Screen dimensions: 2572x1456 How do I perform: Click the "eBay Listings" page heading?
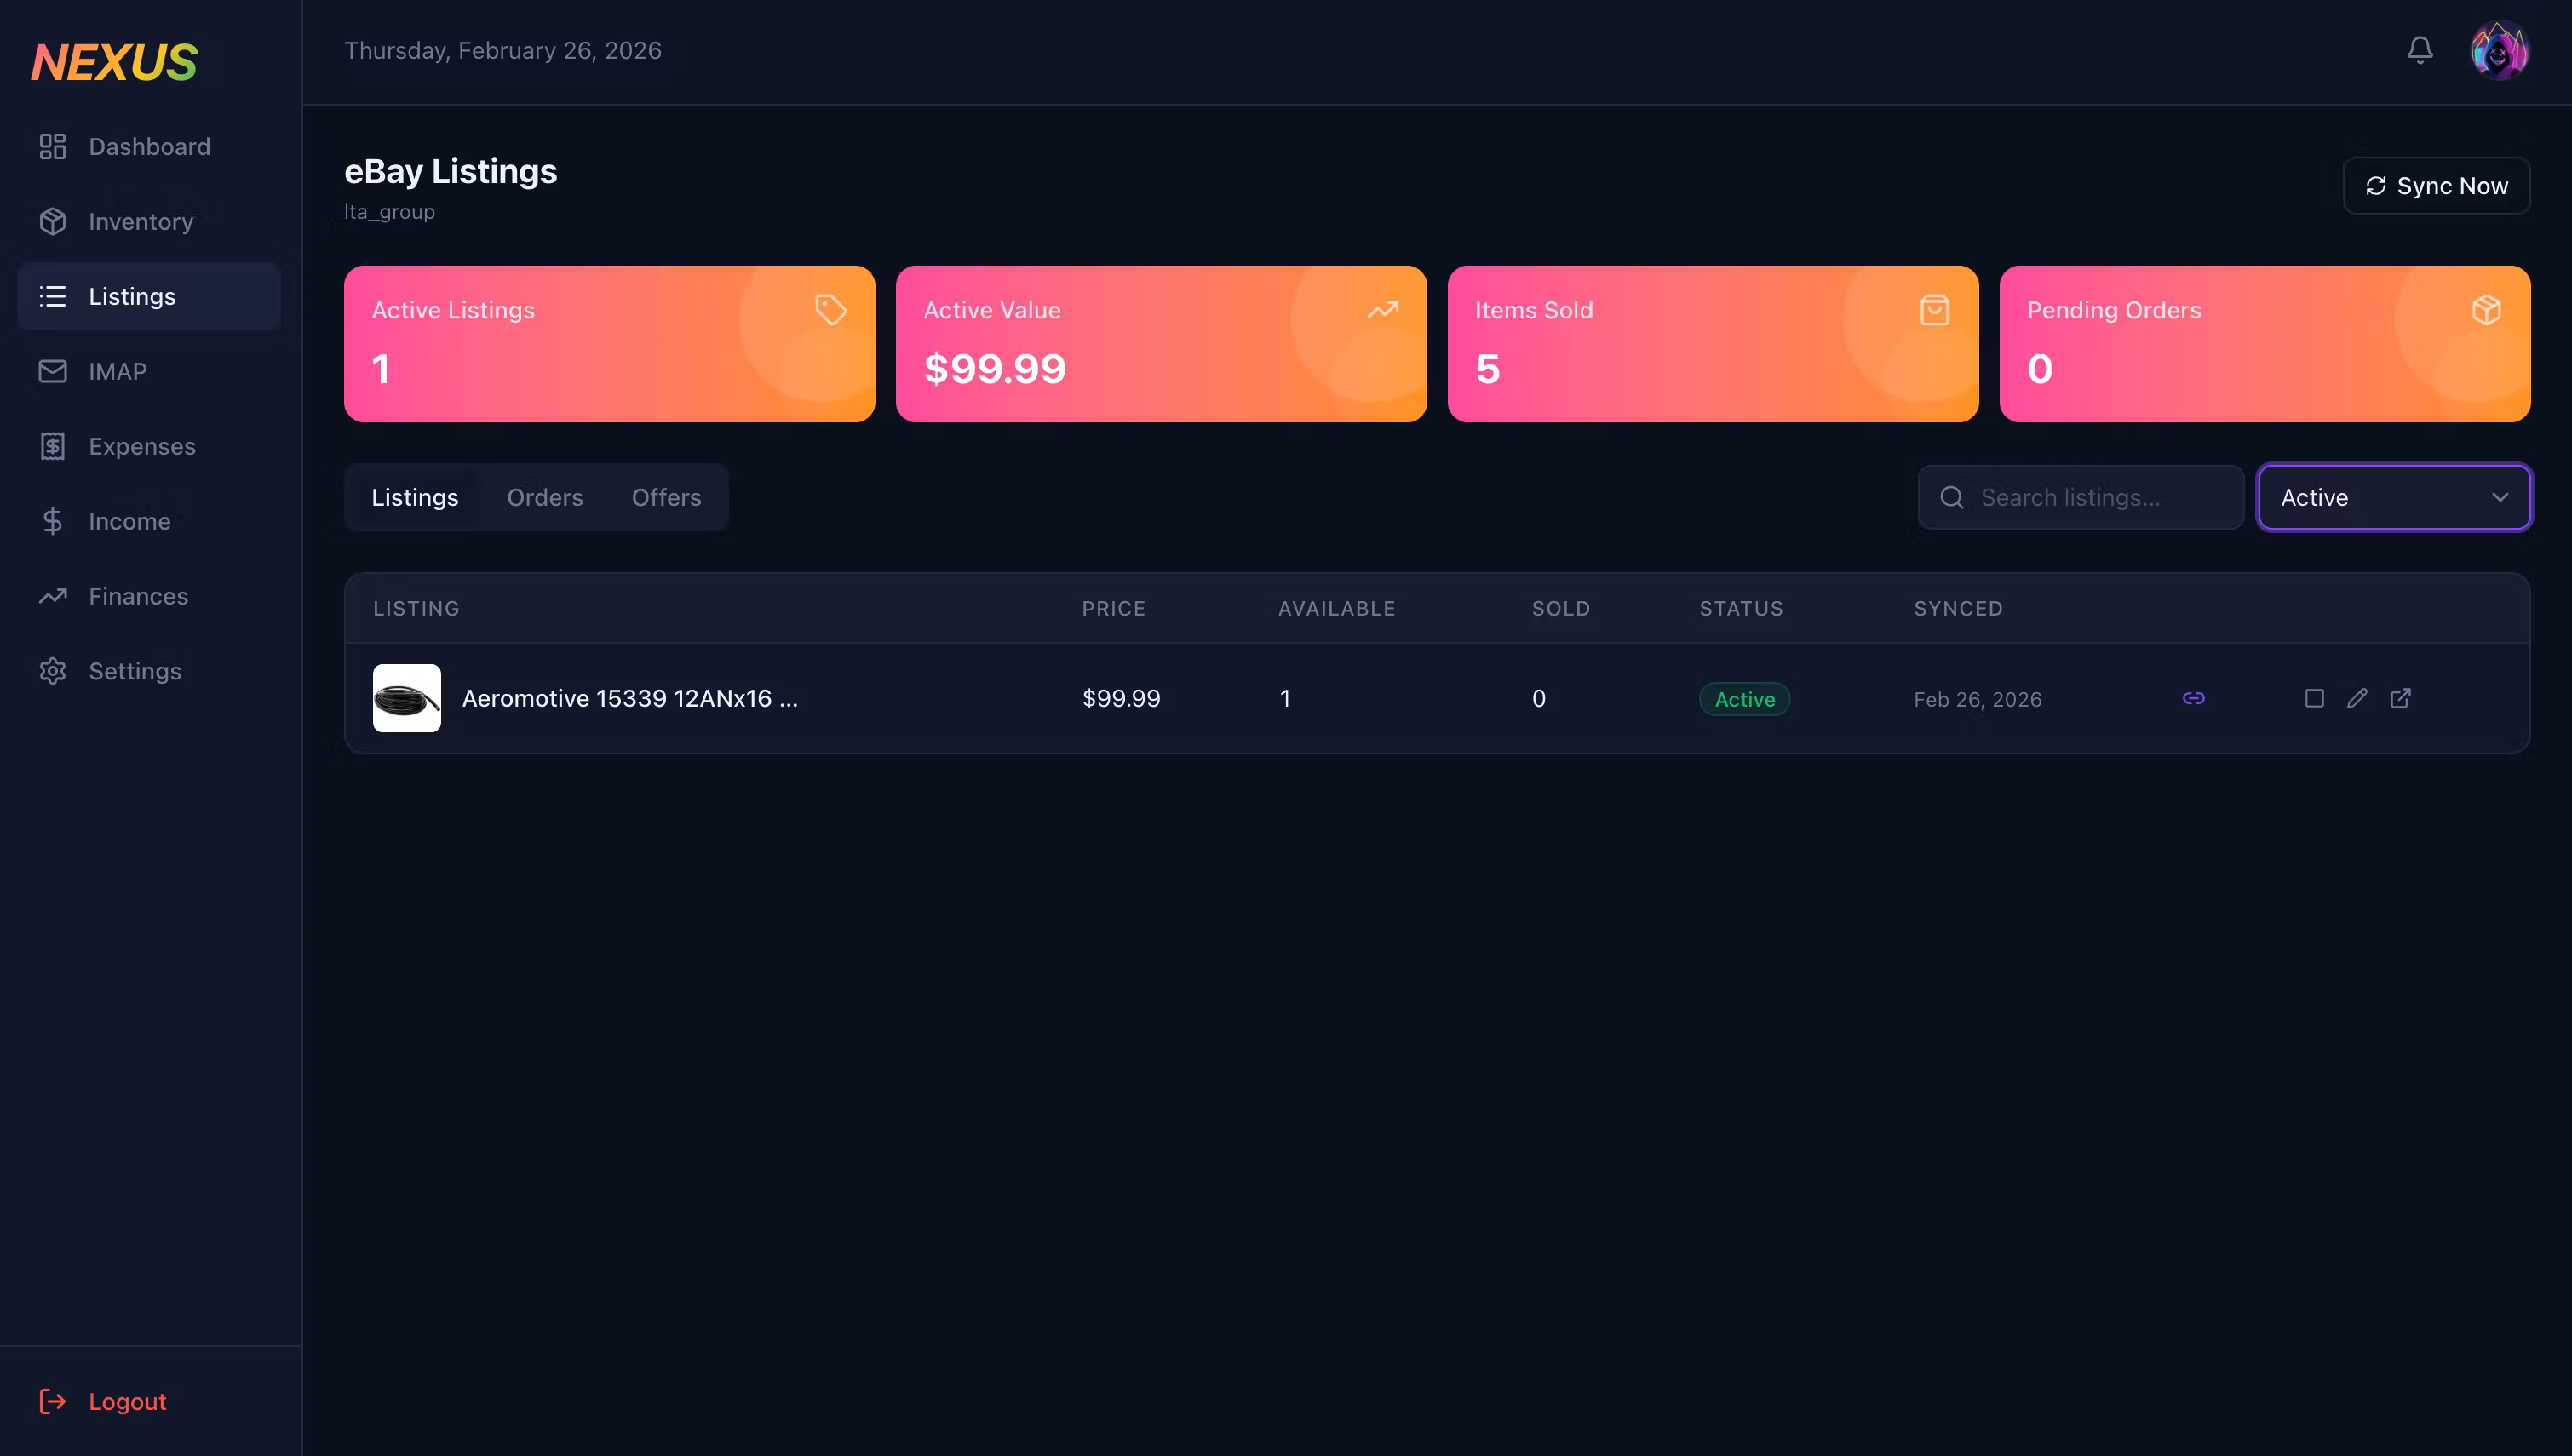click(451, 171)
